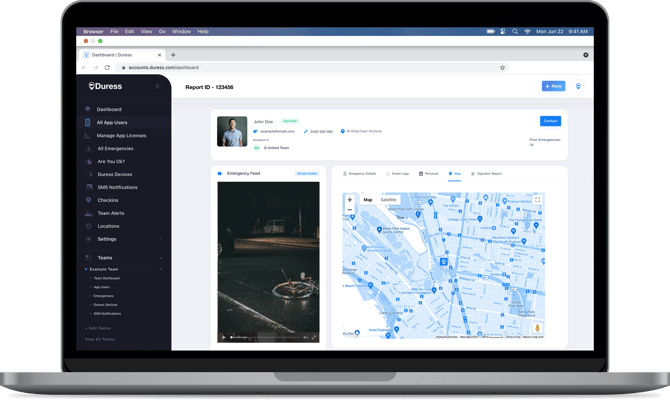
Task: Open the Edit menu
Action: (x=129, y=31)
